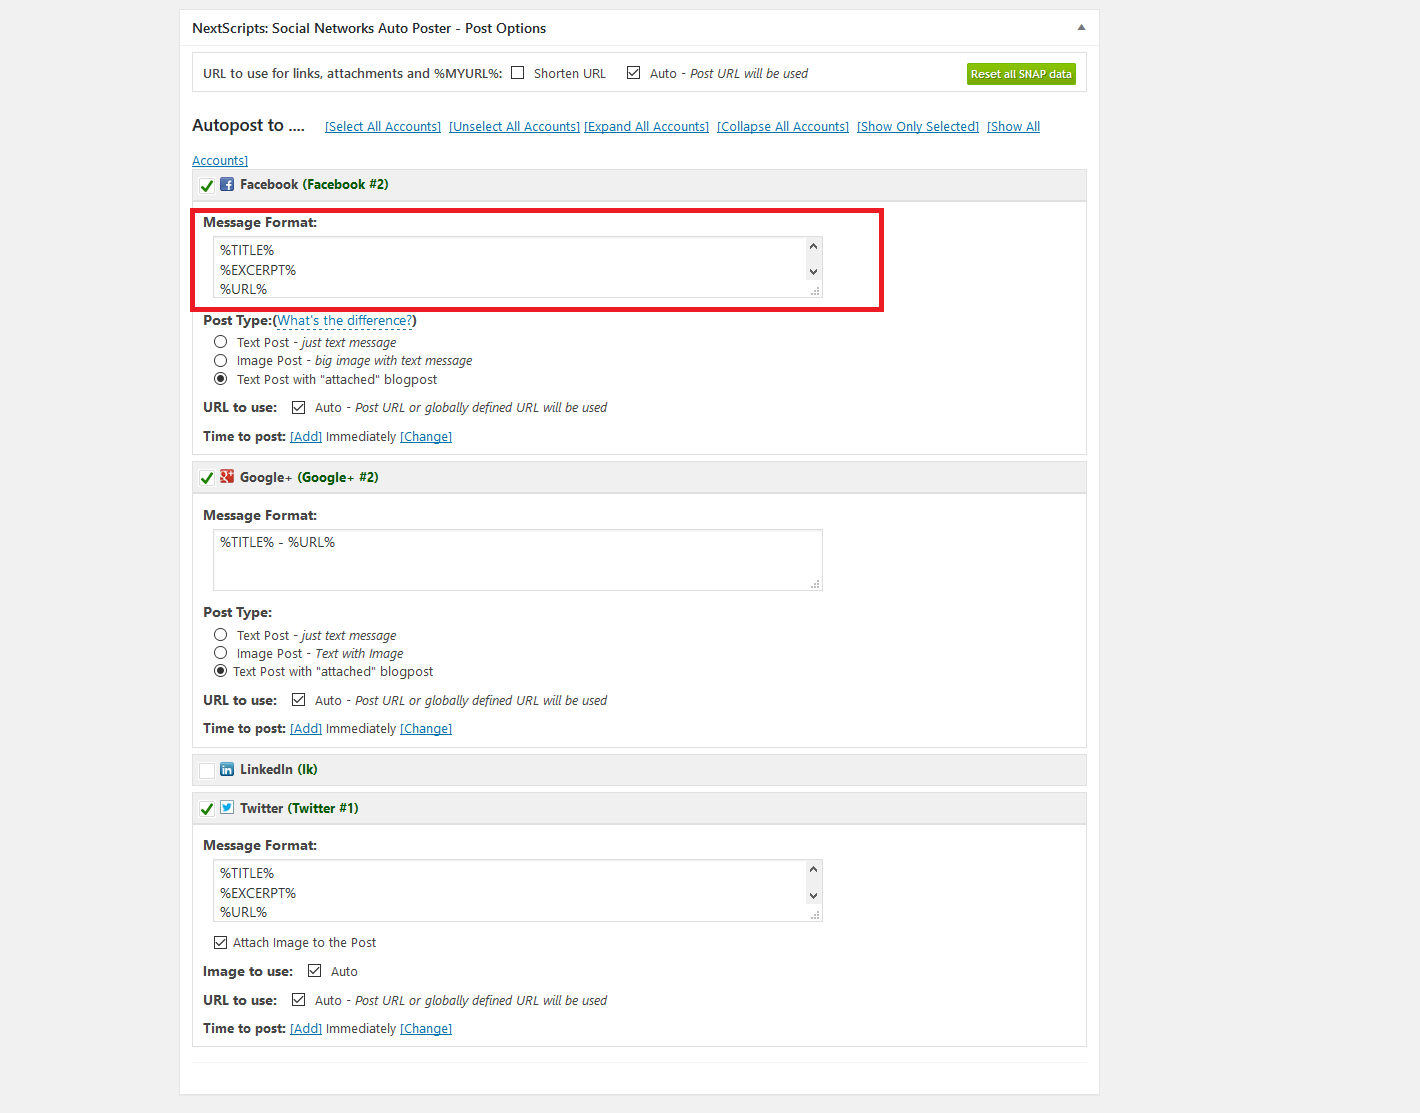
Task: Collapse the Post Options panel arrow
Action: (x=1081, y=28)
